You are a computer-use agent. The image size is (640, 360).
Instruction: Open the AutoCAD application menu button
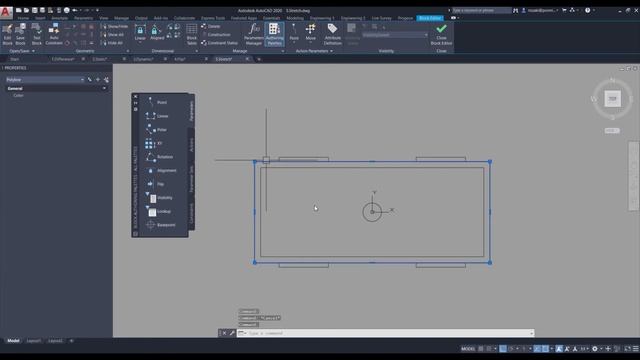6,12
